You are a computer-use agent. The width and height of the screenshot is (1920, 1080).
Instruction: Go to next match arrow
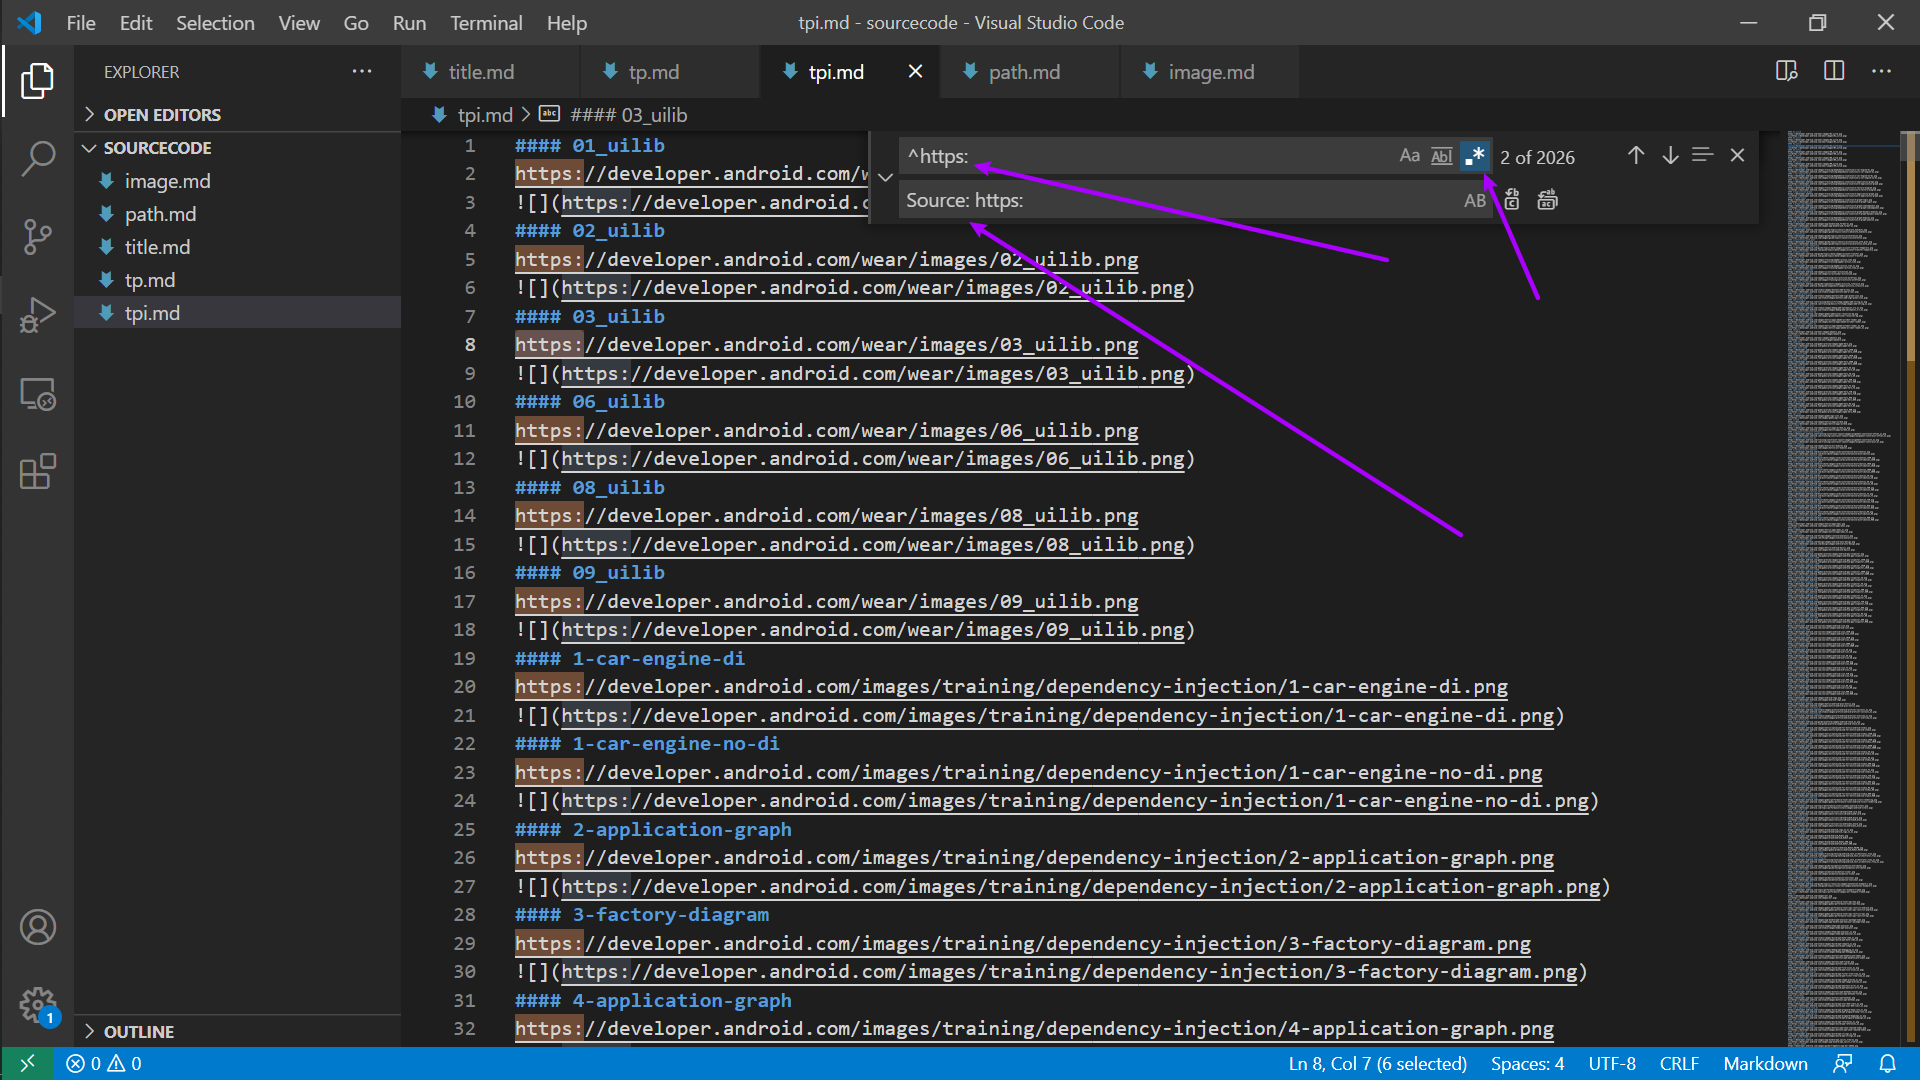[x=1670, y=156]
